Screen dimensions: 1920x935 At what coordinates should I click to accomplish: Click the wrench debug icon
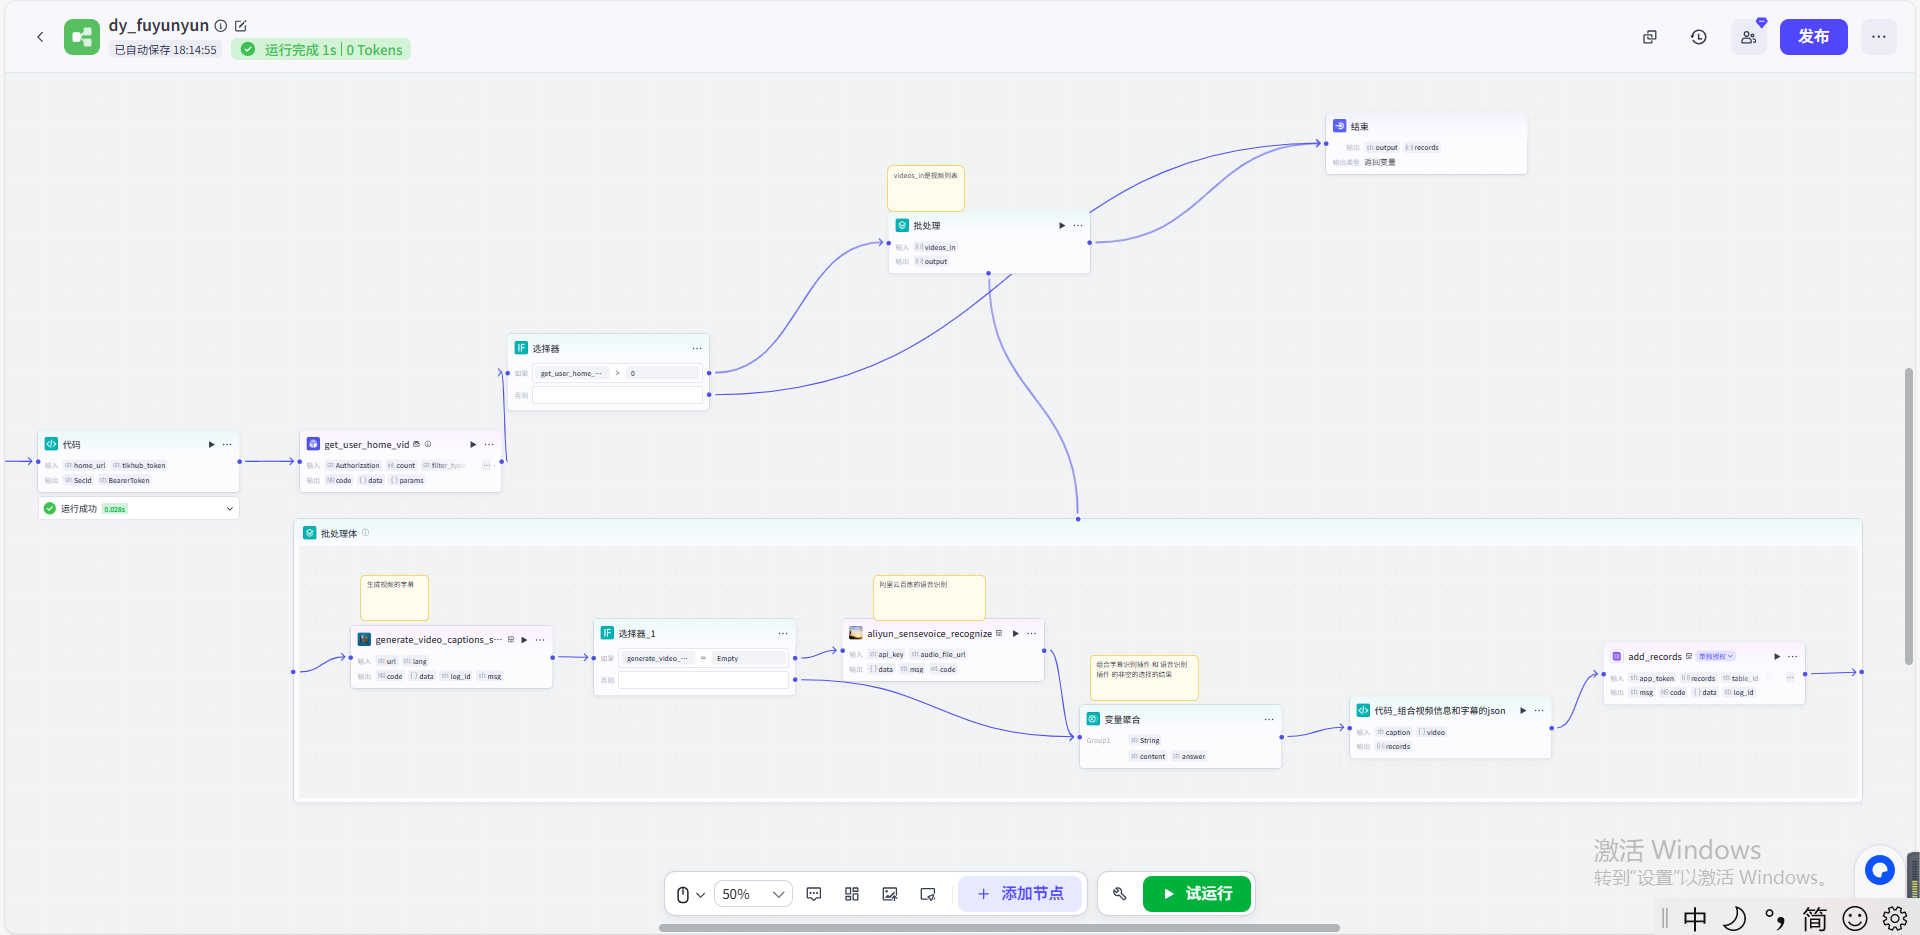(1120, 894)
